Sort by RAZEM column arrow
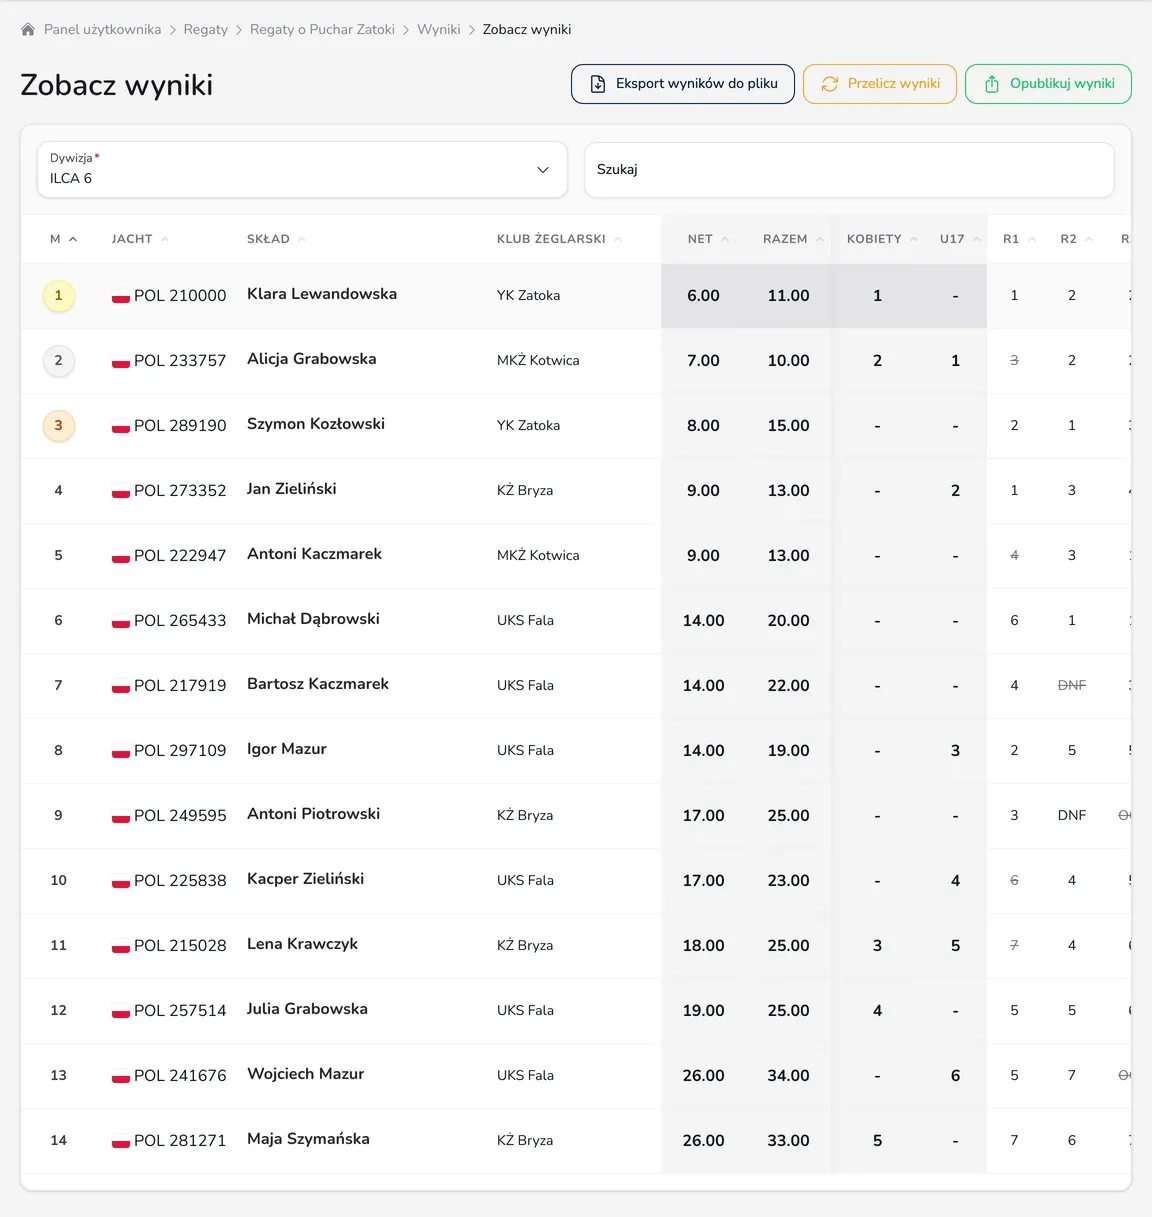 [820, 239]
